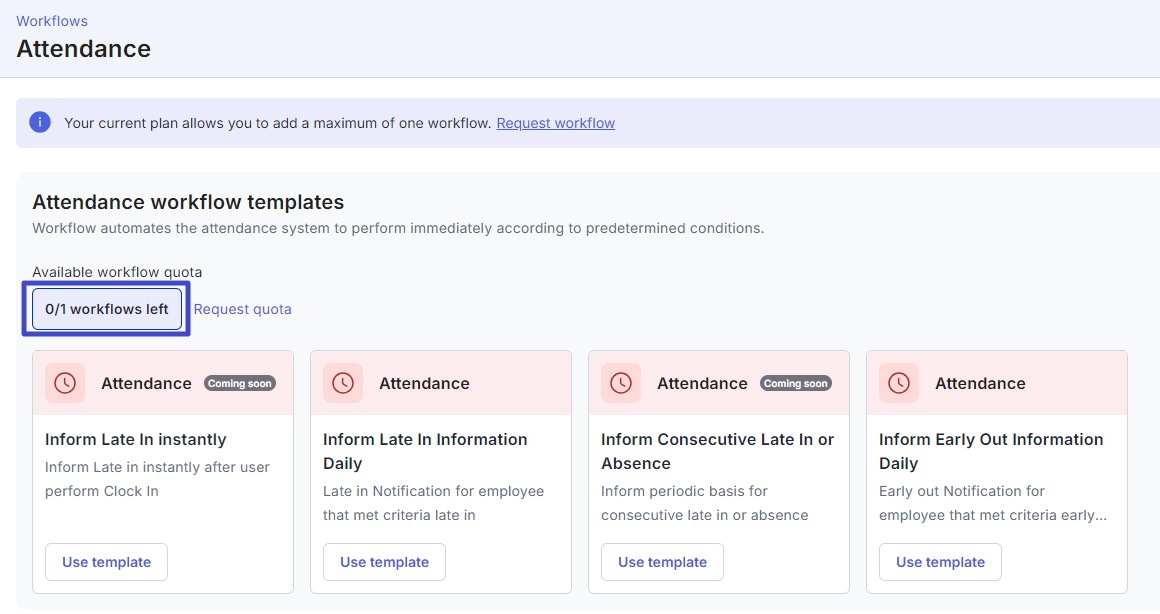Click the 0/1 workflows left quota badge
Screen dimensions: 1160x614
106,308
